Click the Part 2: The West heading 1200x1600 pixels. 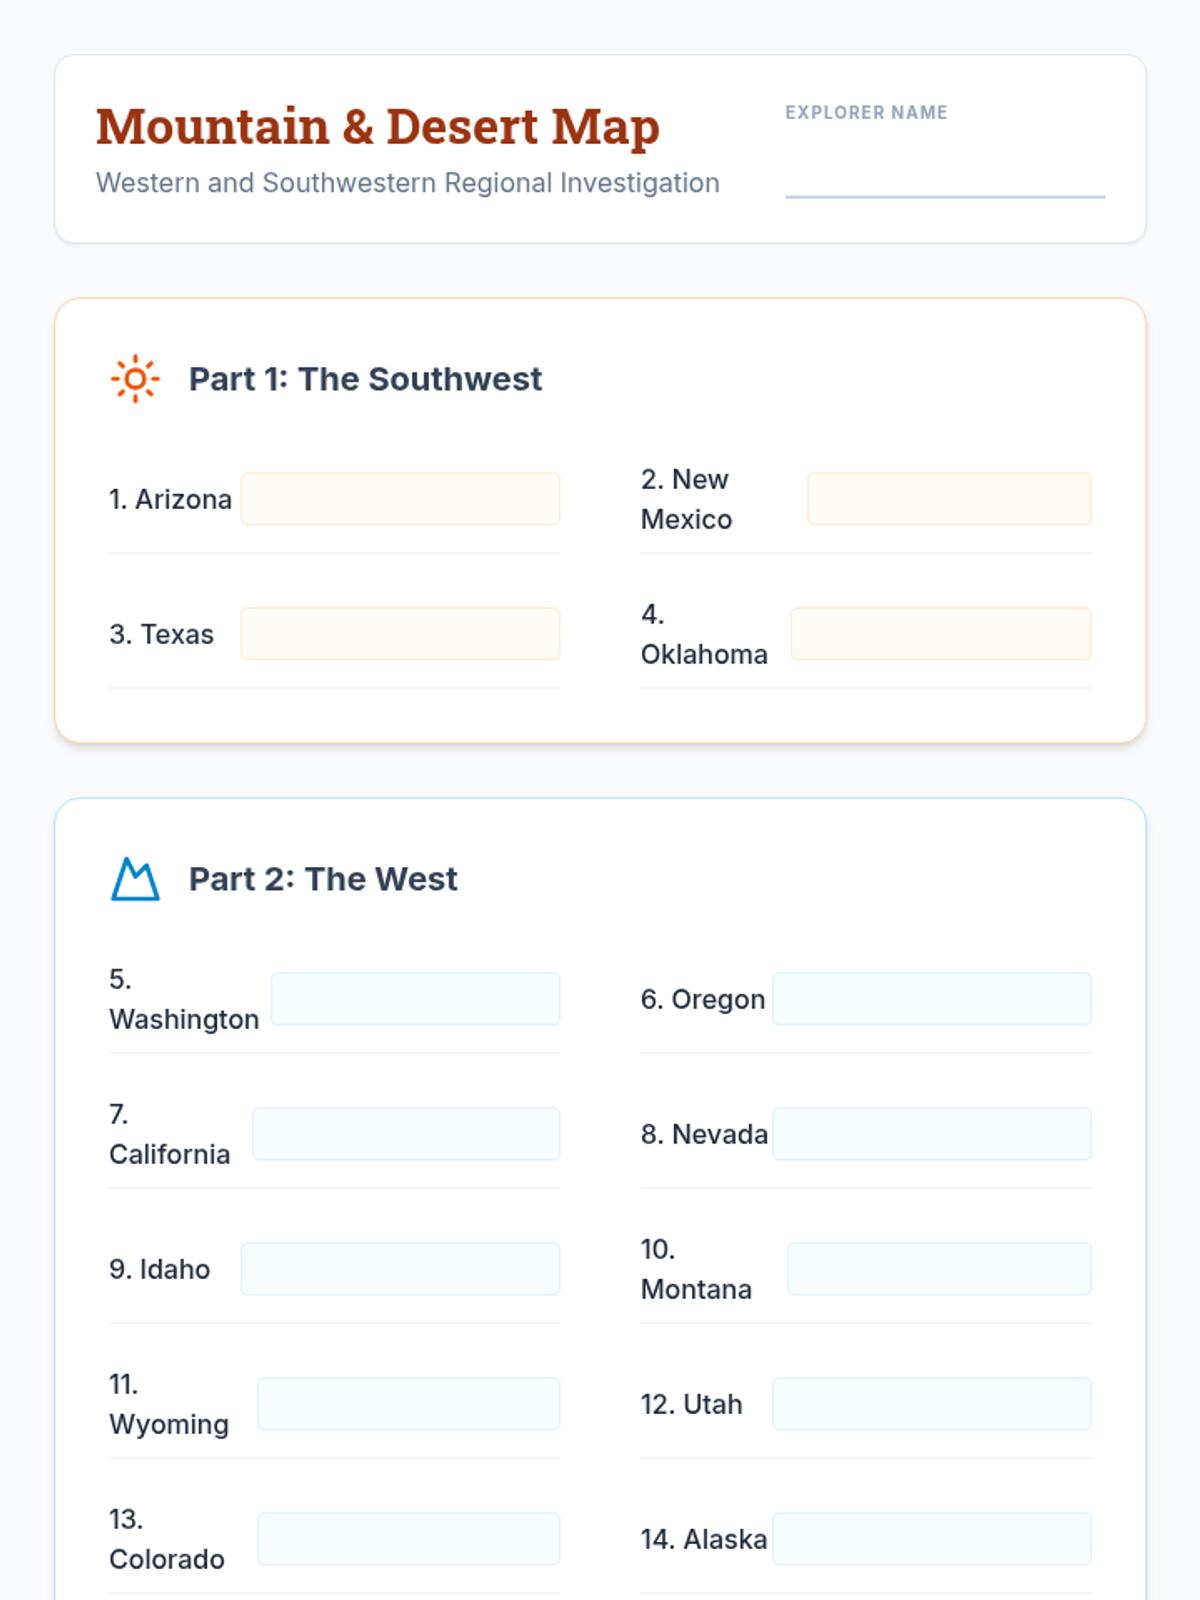(x=323, y=879)
